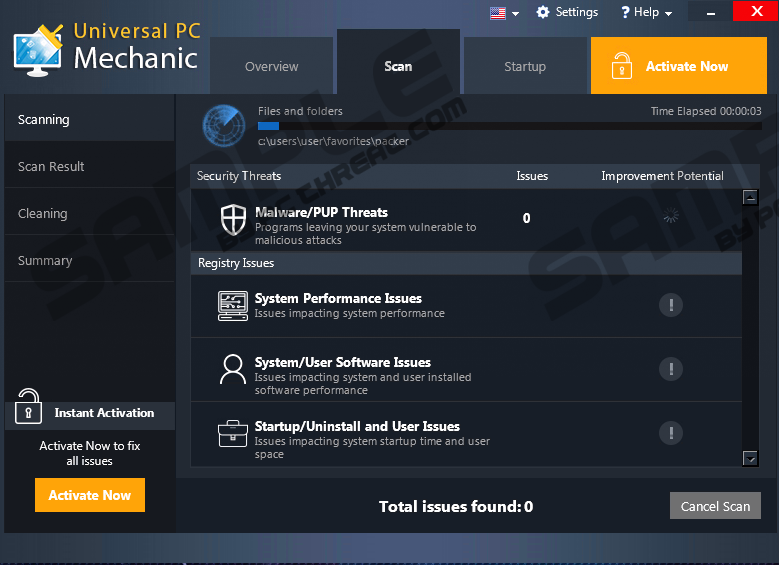Open the US flag language selector
This screenshot has height=565, width=779.
pos(497,13)
